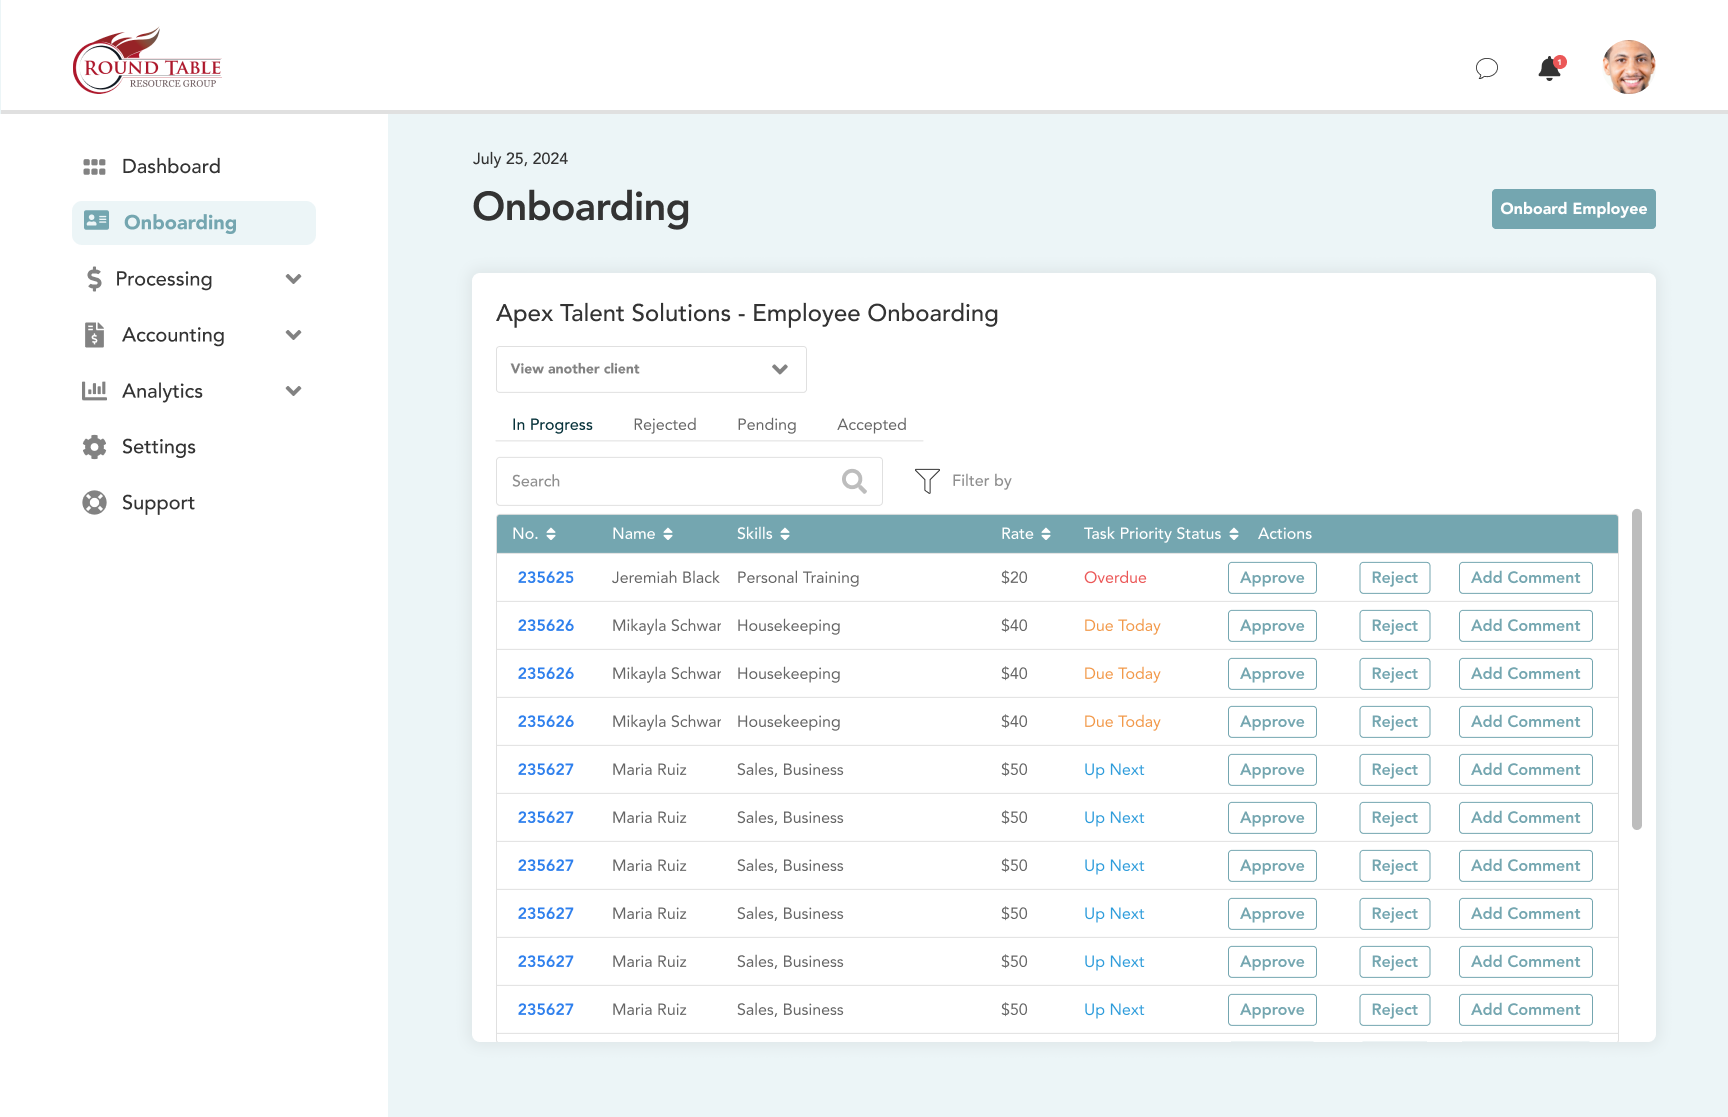Open the Support lifebuoy icon
This screenshot has width=1728, height=1117.
[x=94, y=502]
